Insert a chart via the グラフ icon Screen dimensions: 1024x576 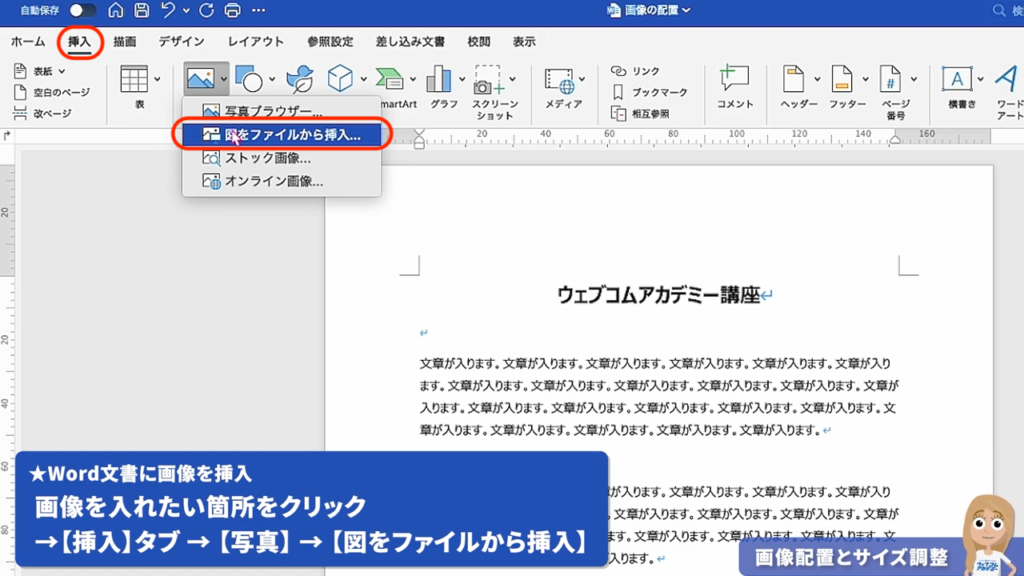(438, 78)
